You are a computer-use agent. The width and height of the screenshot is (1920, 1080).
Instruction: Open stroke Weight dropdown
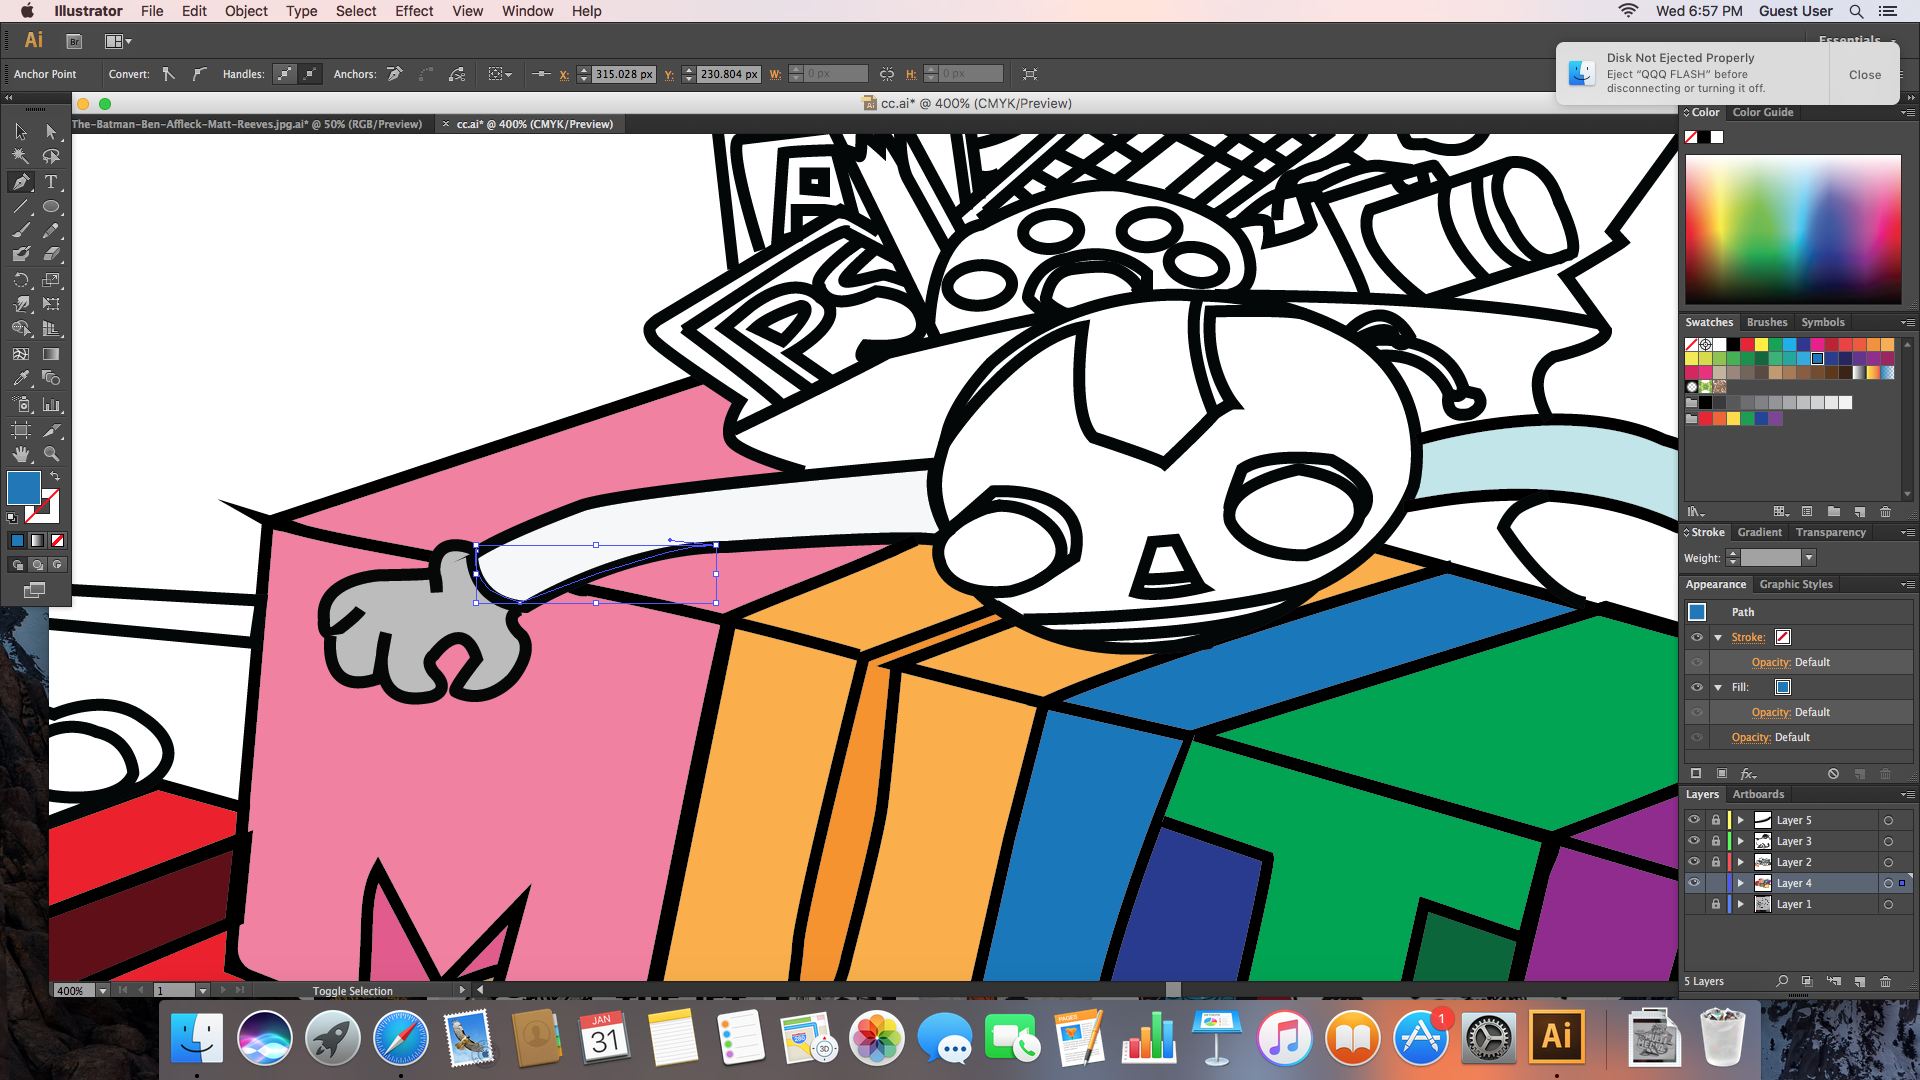1808,558
